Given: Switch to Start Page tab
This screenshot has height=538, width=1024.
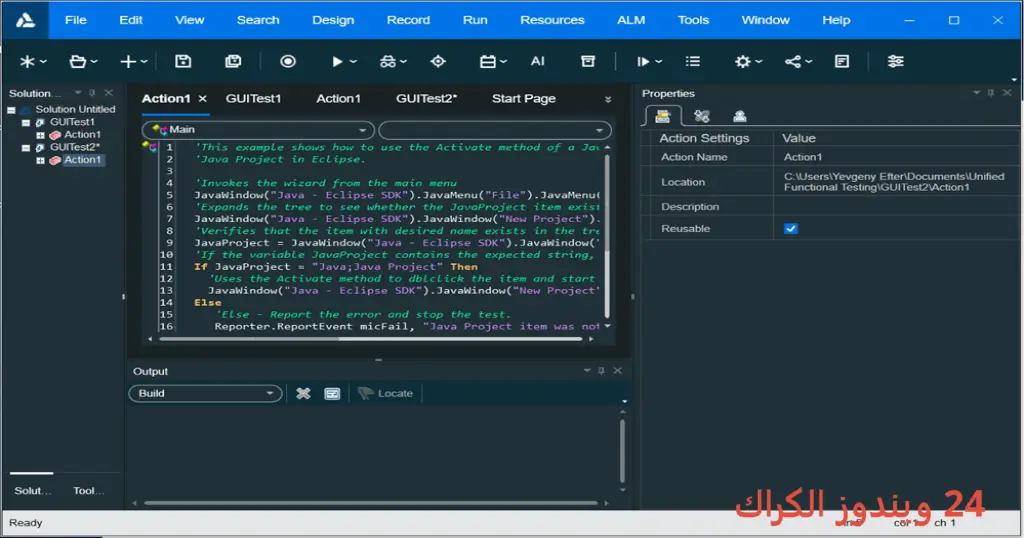Looking at the screenshot, I should pos(524,99).
